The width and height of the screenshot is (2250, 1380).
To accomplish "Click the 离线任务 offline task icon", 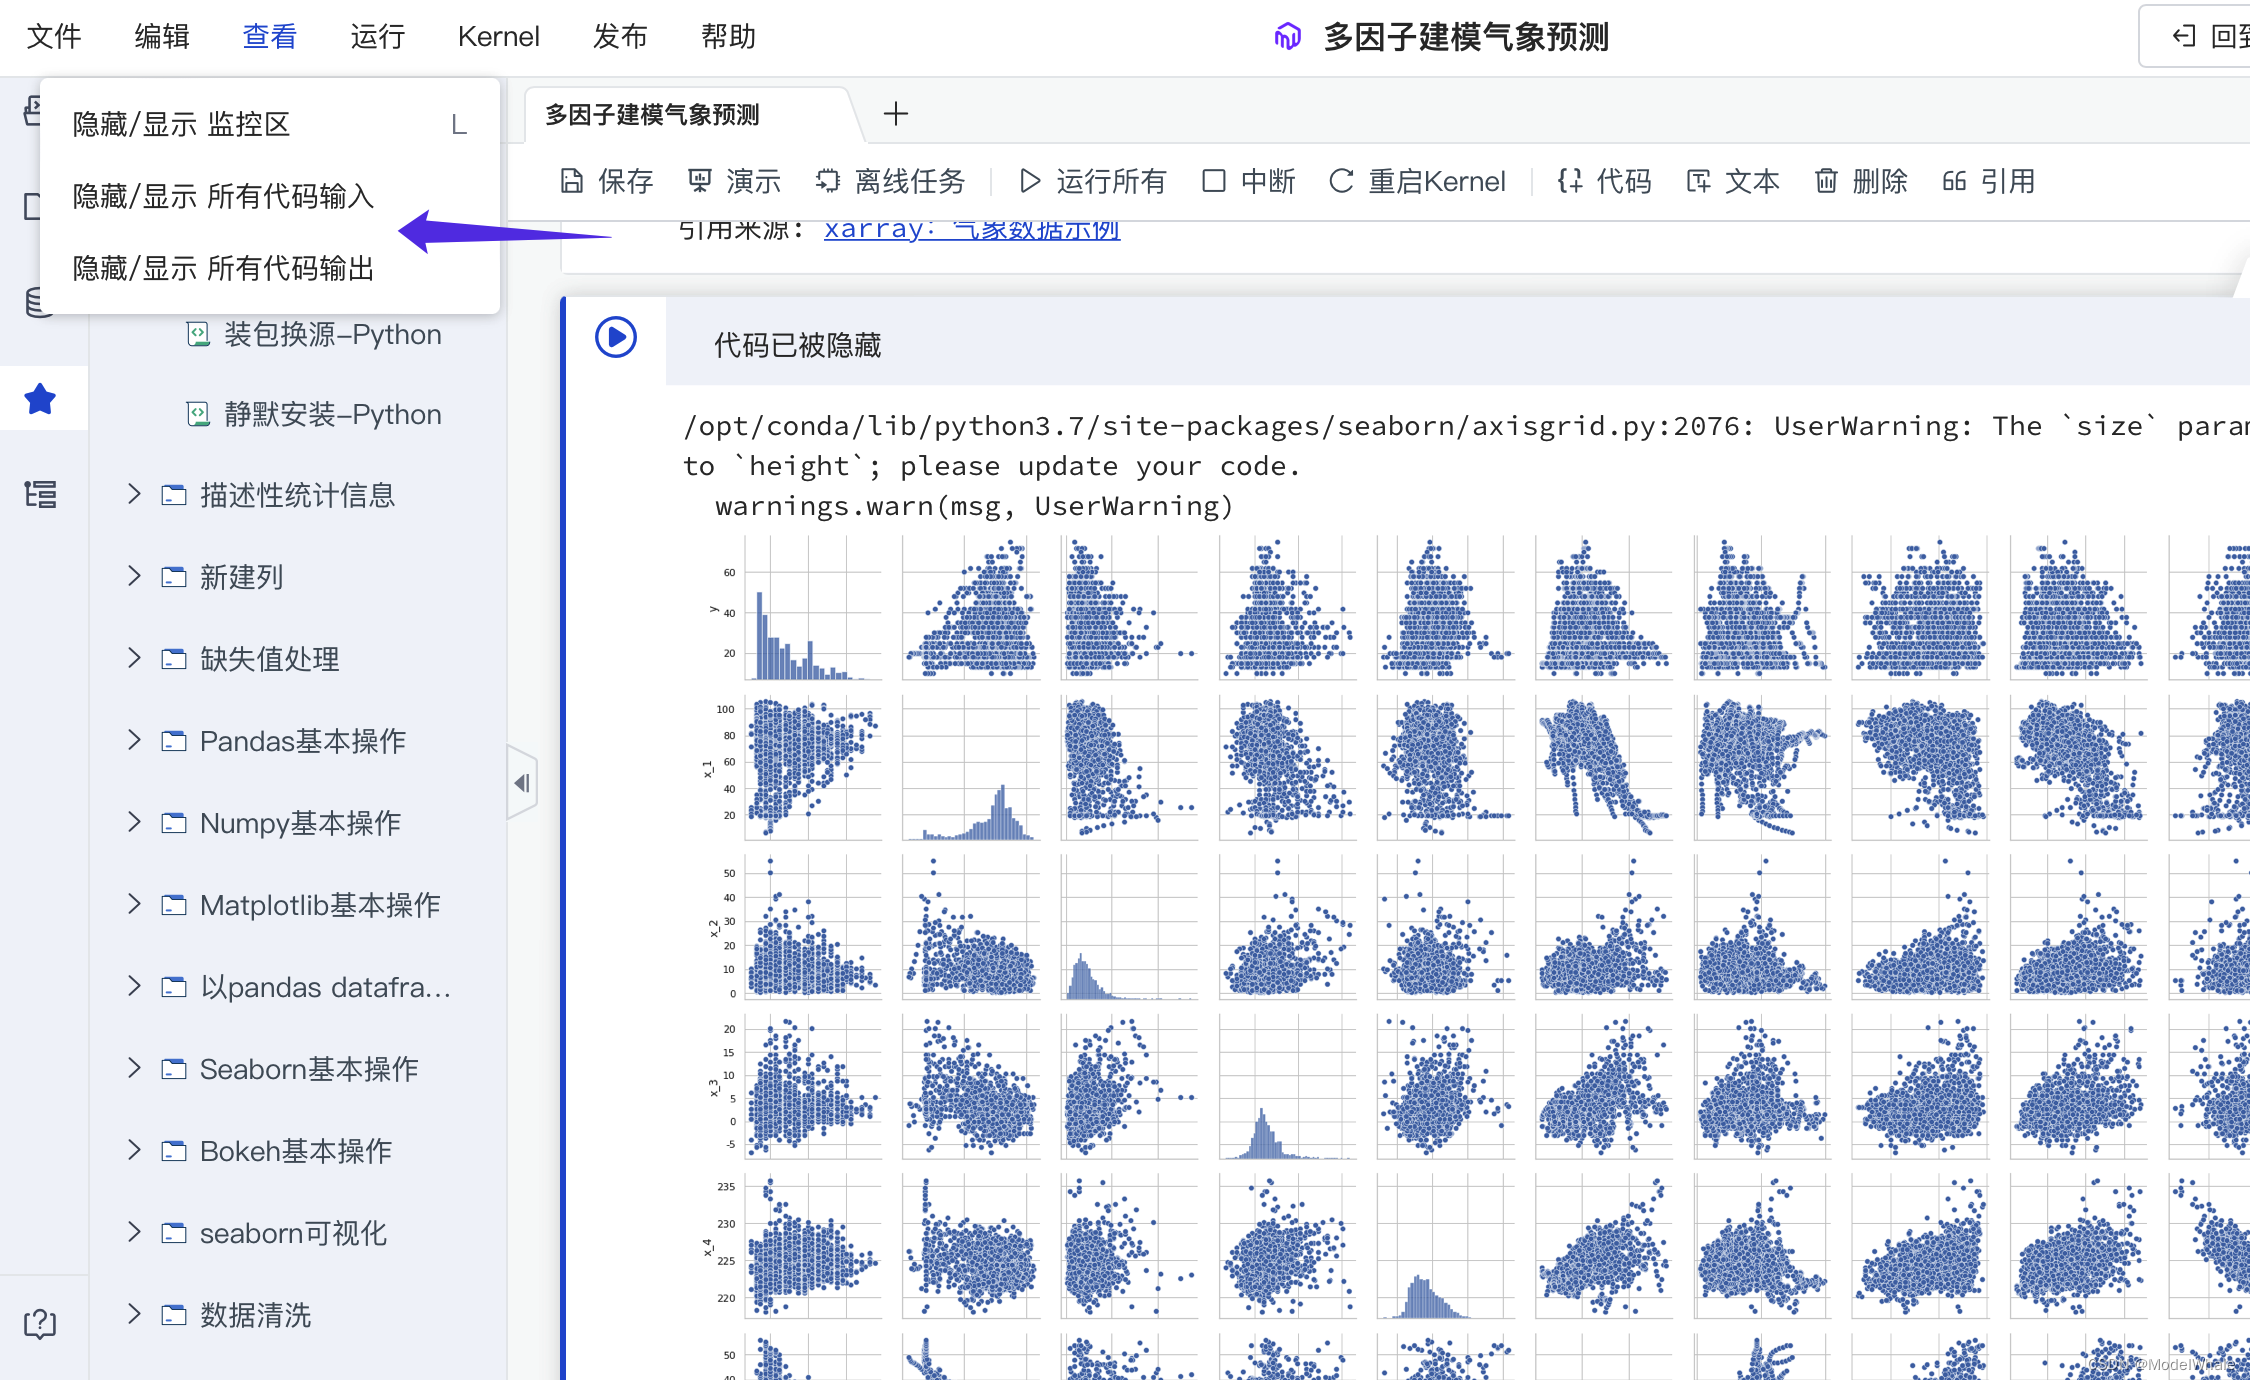I will 828,181.
